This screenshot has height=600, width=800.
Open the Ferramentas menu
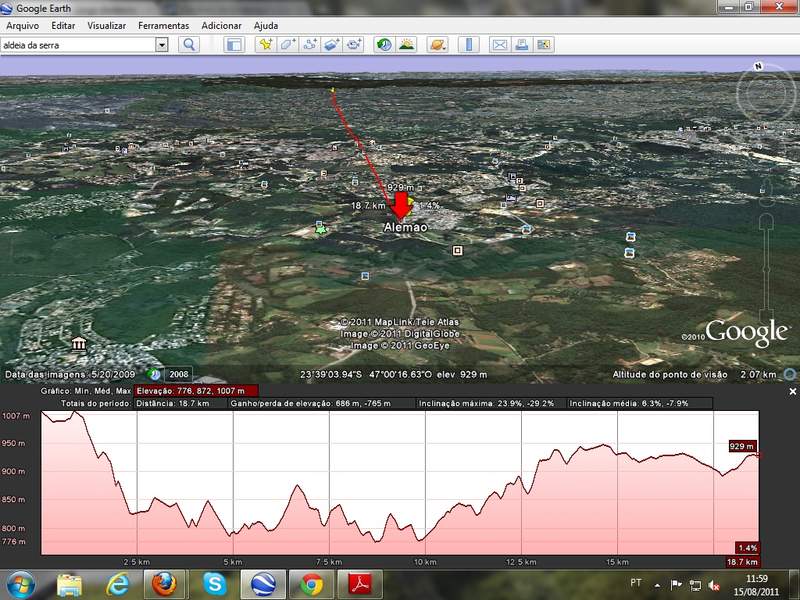(164, 26)
